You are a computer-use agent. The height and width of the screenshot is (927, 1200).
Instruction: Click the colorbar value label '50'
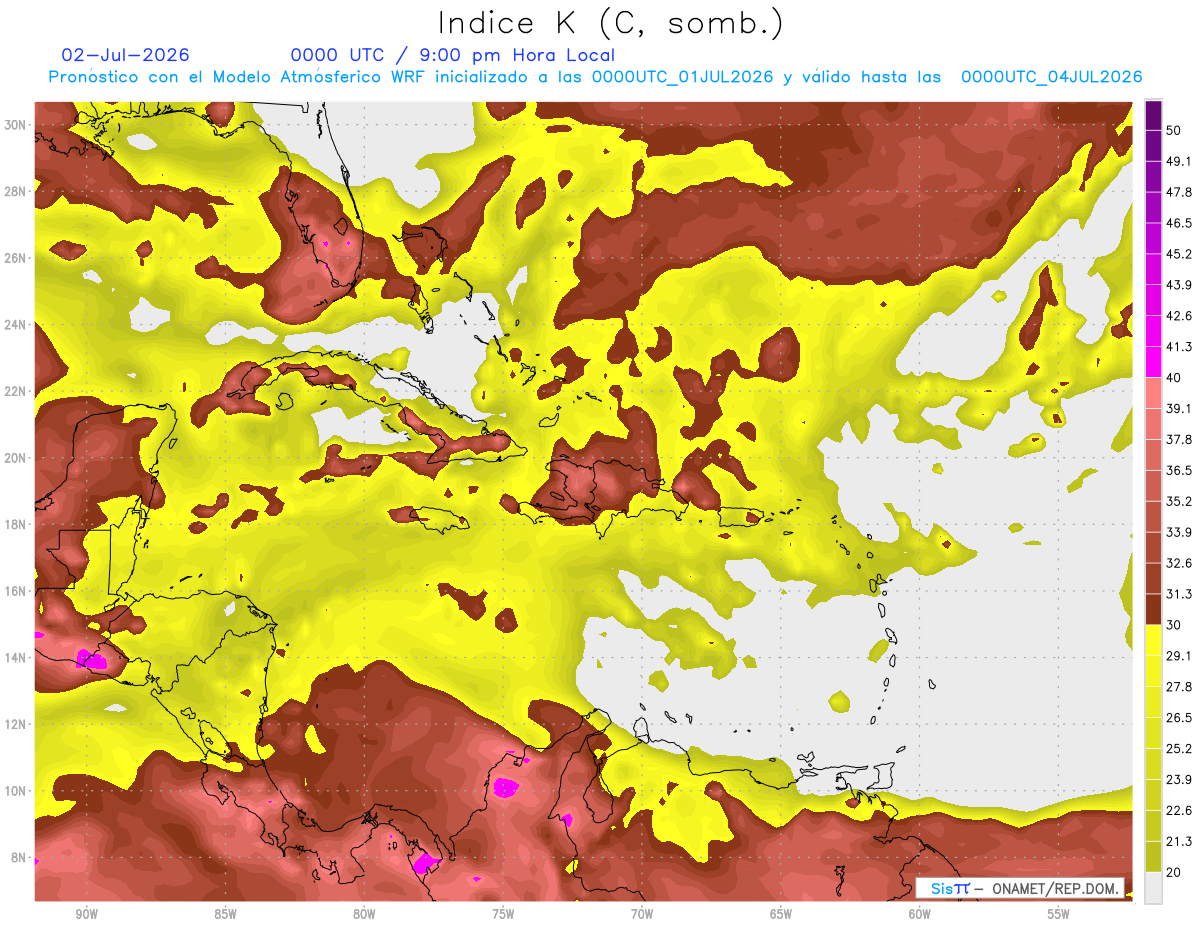(x=1173, y=131)
